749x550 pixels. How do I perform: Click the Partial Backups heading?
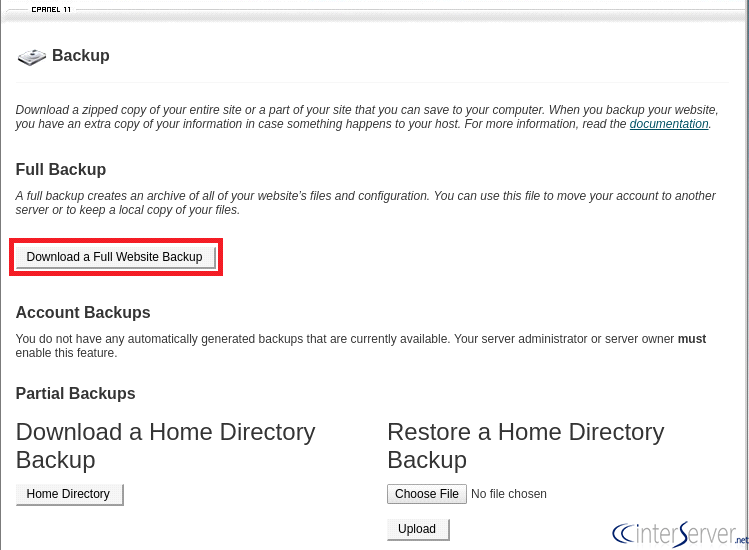pyautogui.click(x=76, y=394)
